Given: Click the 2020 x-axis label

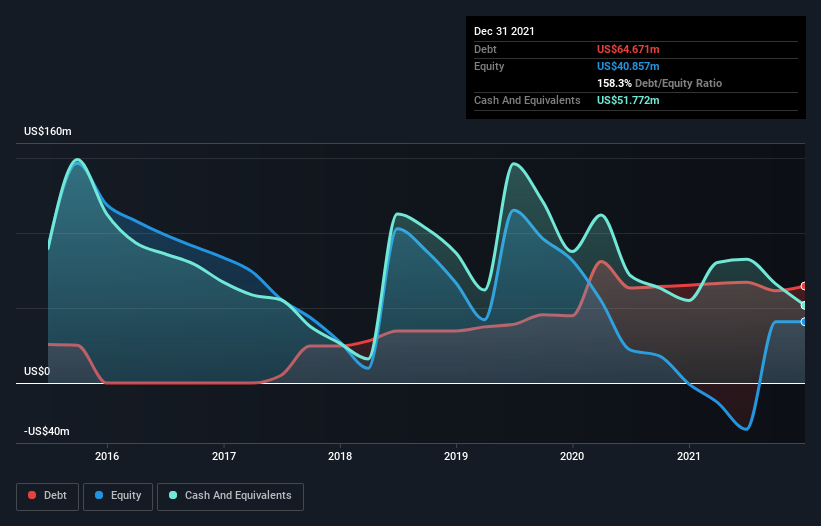Looking at the screenshot, I should coord(572,456).
